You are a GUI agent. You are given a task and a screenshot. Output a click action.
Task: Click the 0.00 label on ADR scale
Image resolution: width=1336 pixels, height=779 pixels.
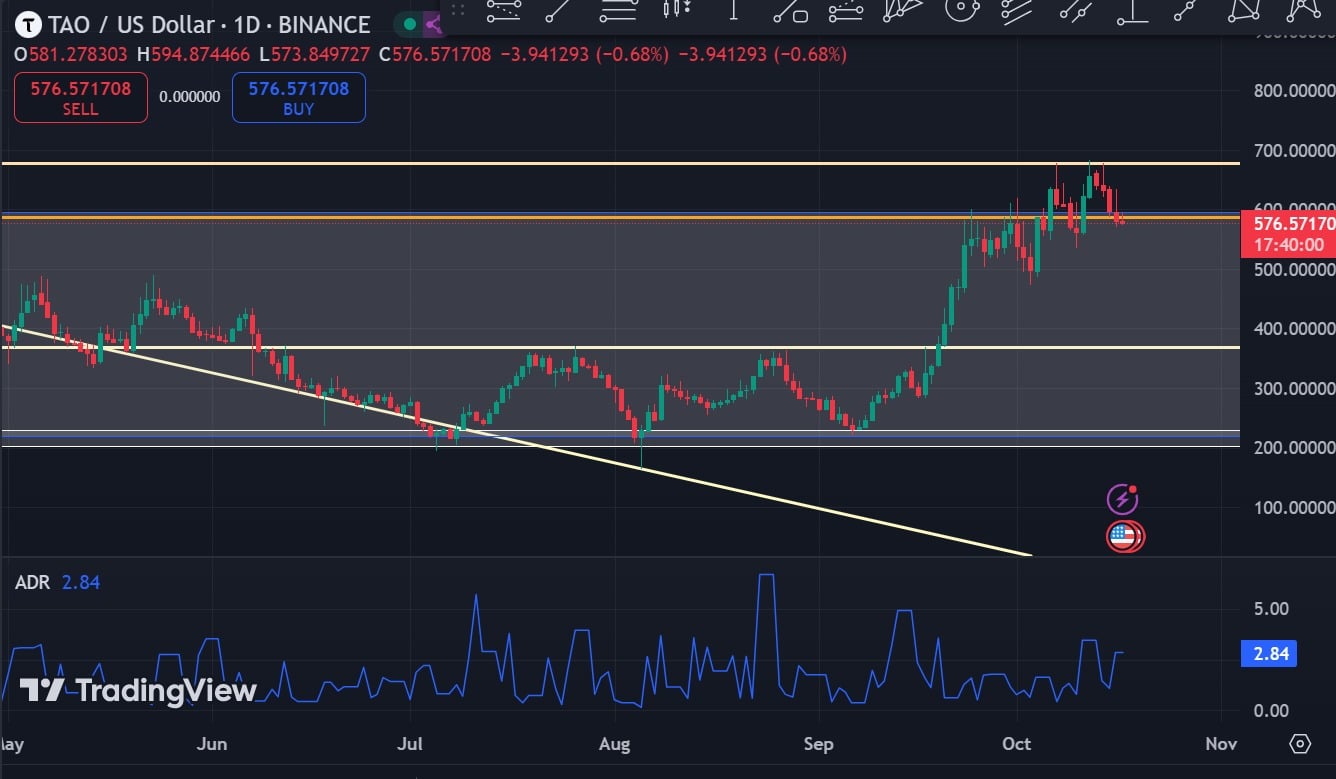point(1271,711)
